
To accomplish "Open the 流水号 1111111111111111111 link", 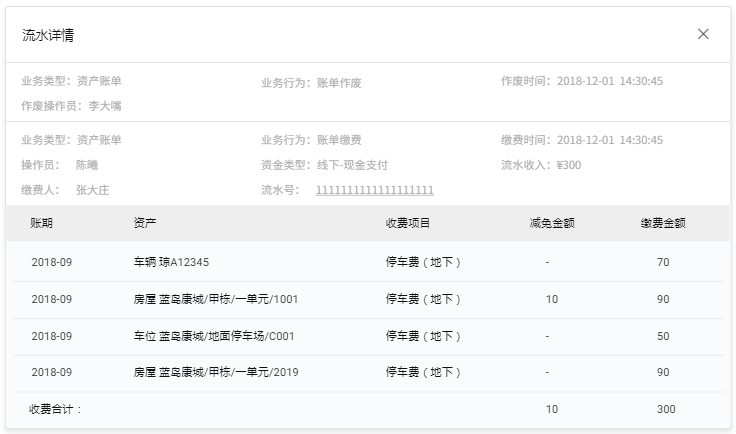I will click(x=375, y=190).
